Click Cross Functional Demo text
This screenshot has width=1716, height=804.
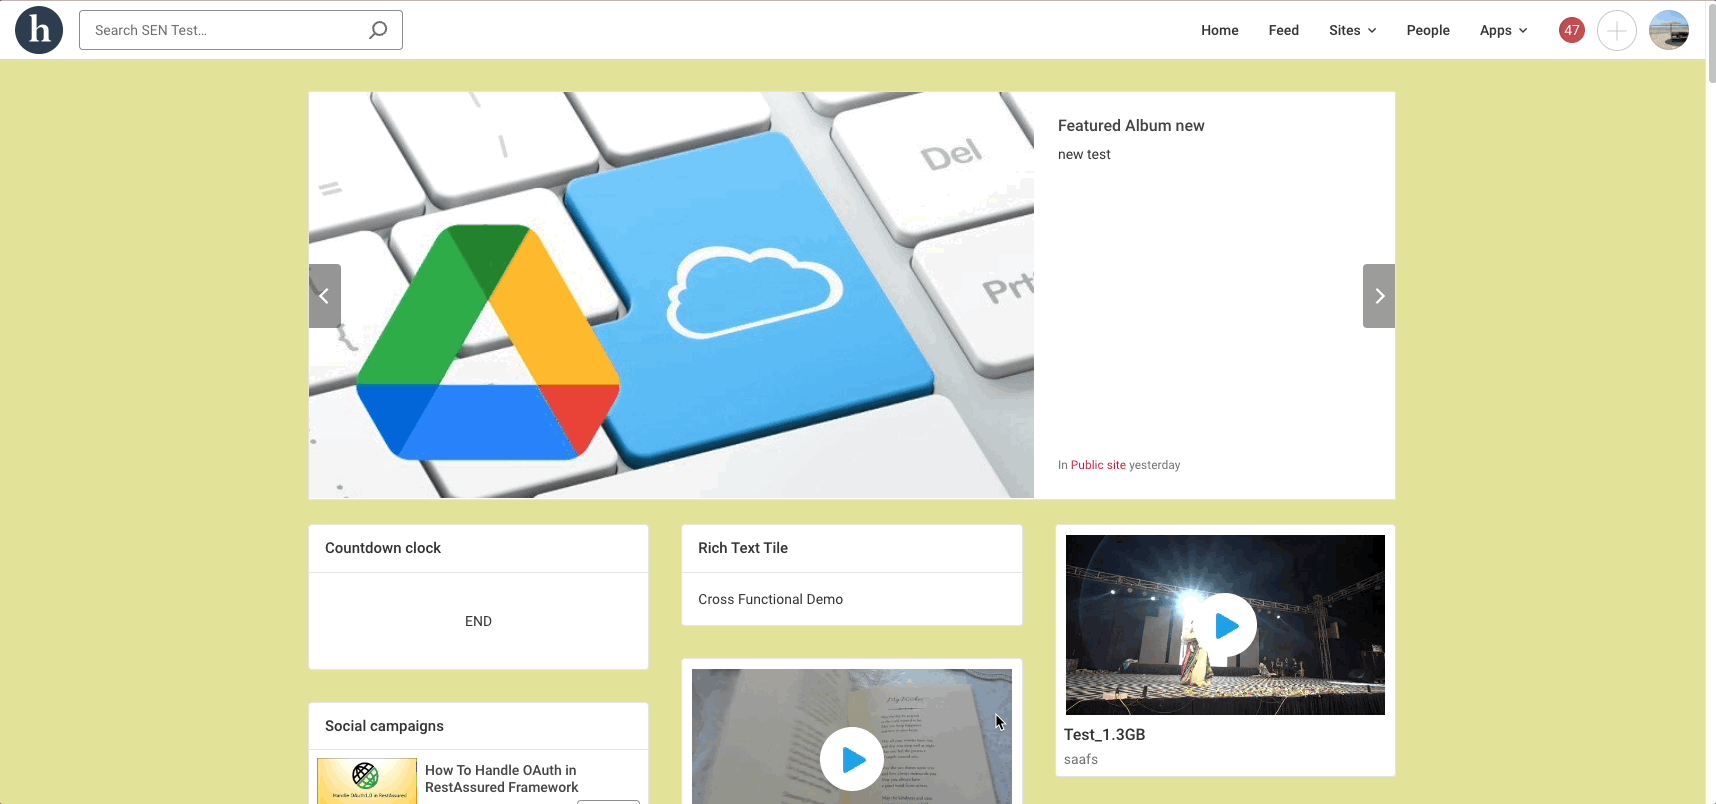coord(770,599)
